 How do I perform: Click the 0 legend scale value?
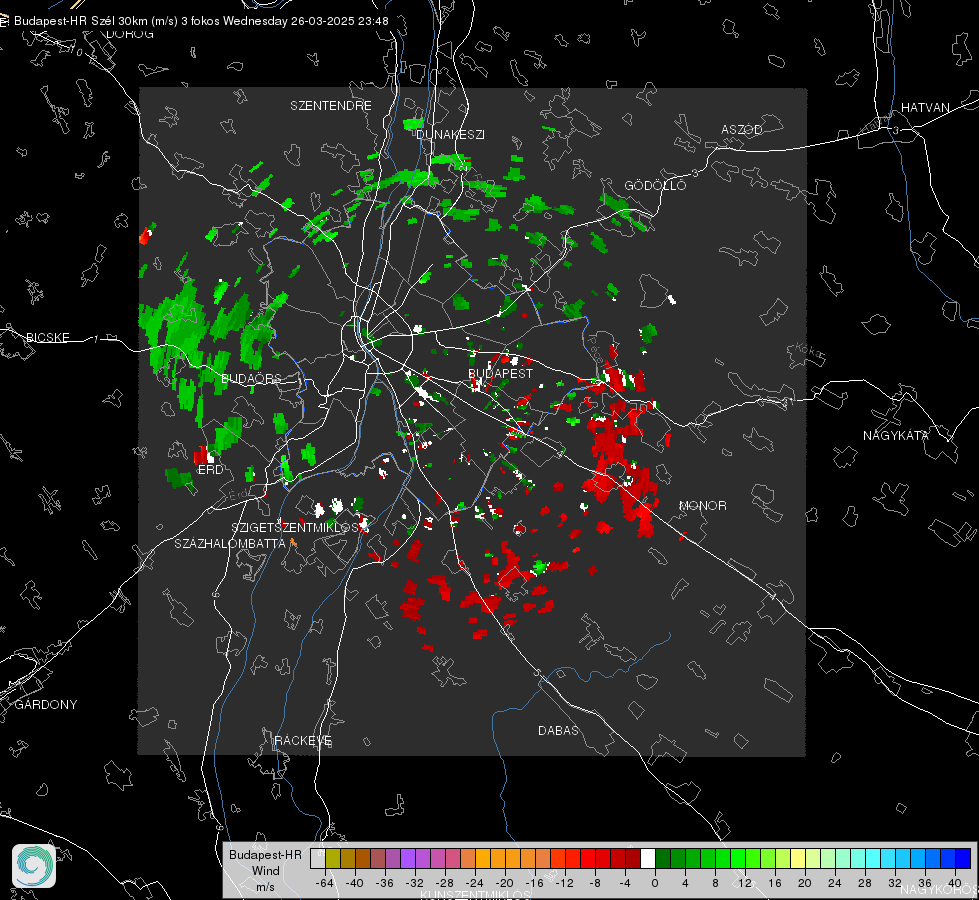coord(654,883)
